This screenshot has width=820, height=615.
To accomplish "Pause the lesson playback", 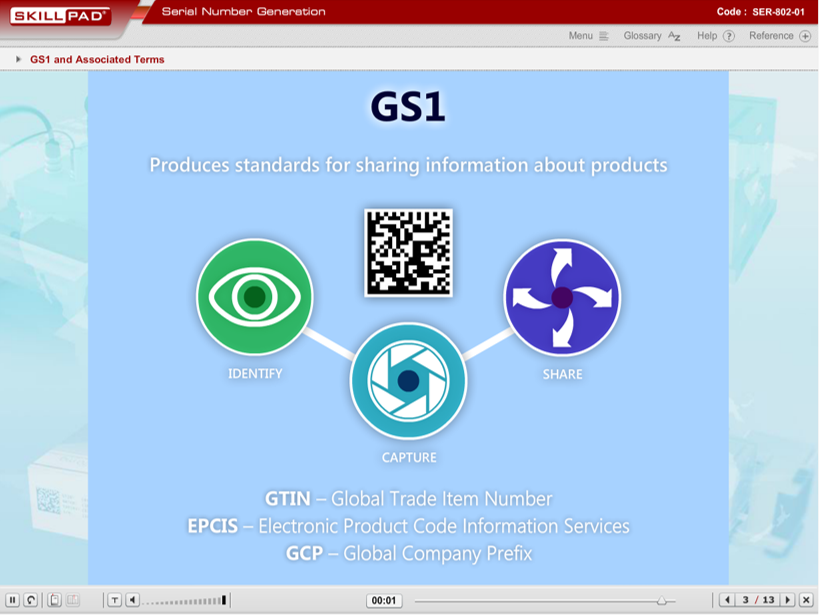I will pyautogui.click(x=13, y=600).
